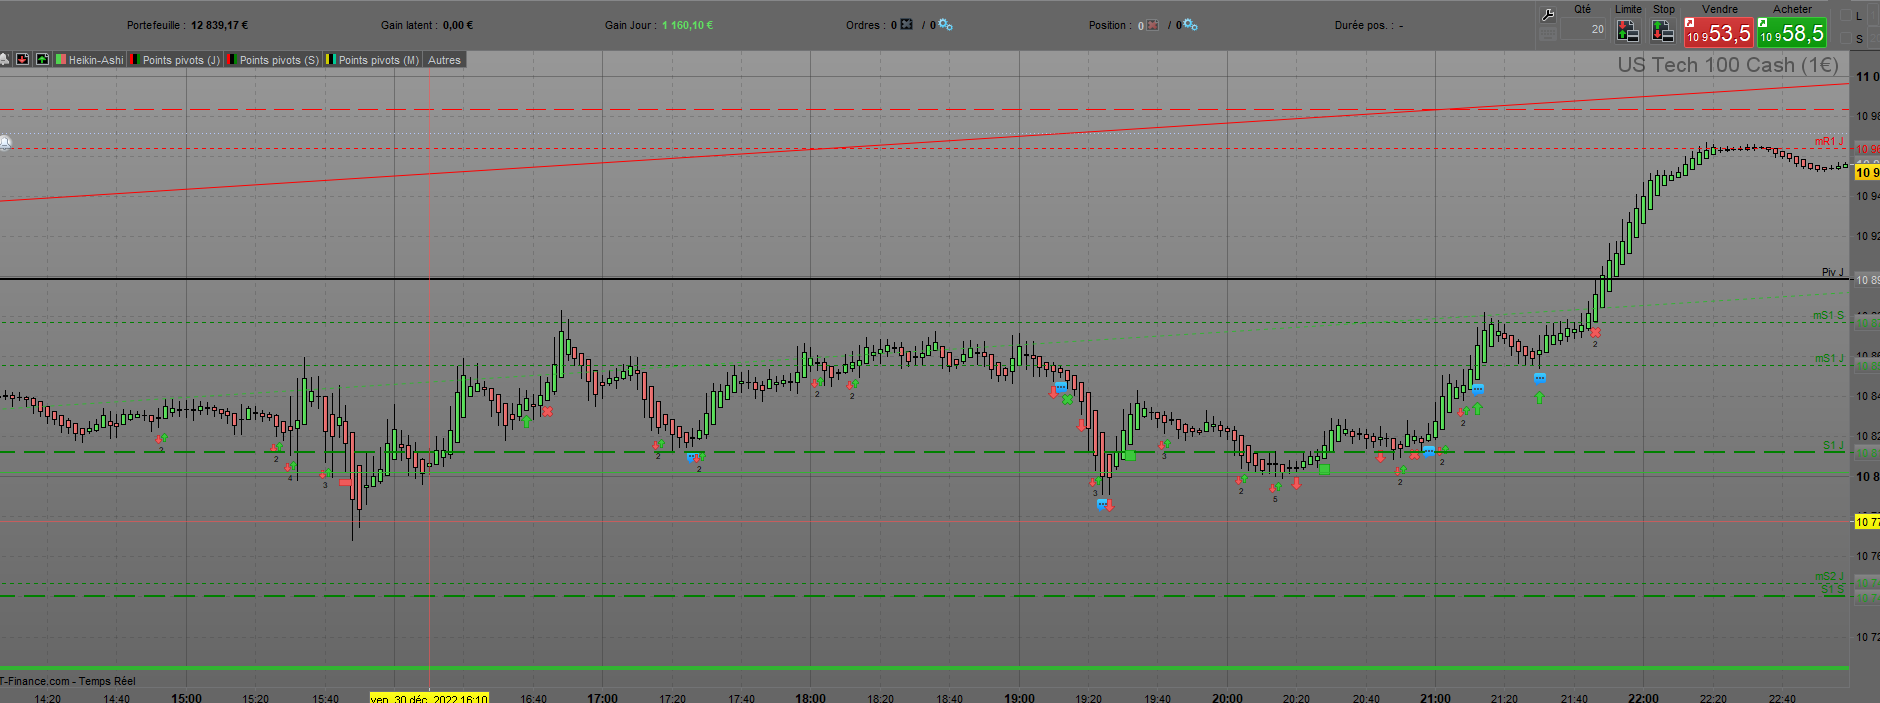This screenshot has width=1880, height=703.
Task: Click the green square marker near 19:30
Action: 1129,456
